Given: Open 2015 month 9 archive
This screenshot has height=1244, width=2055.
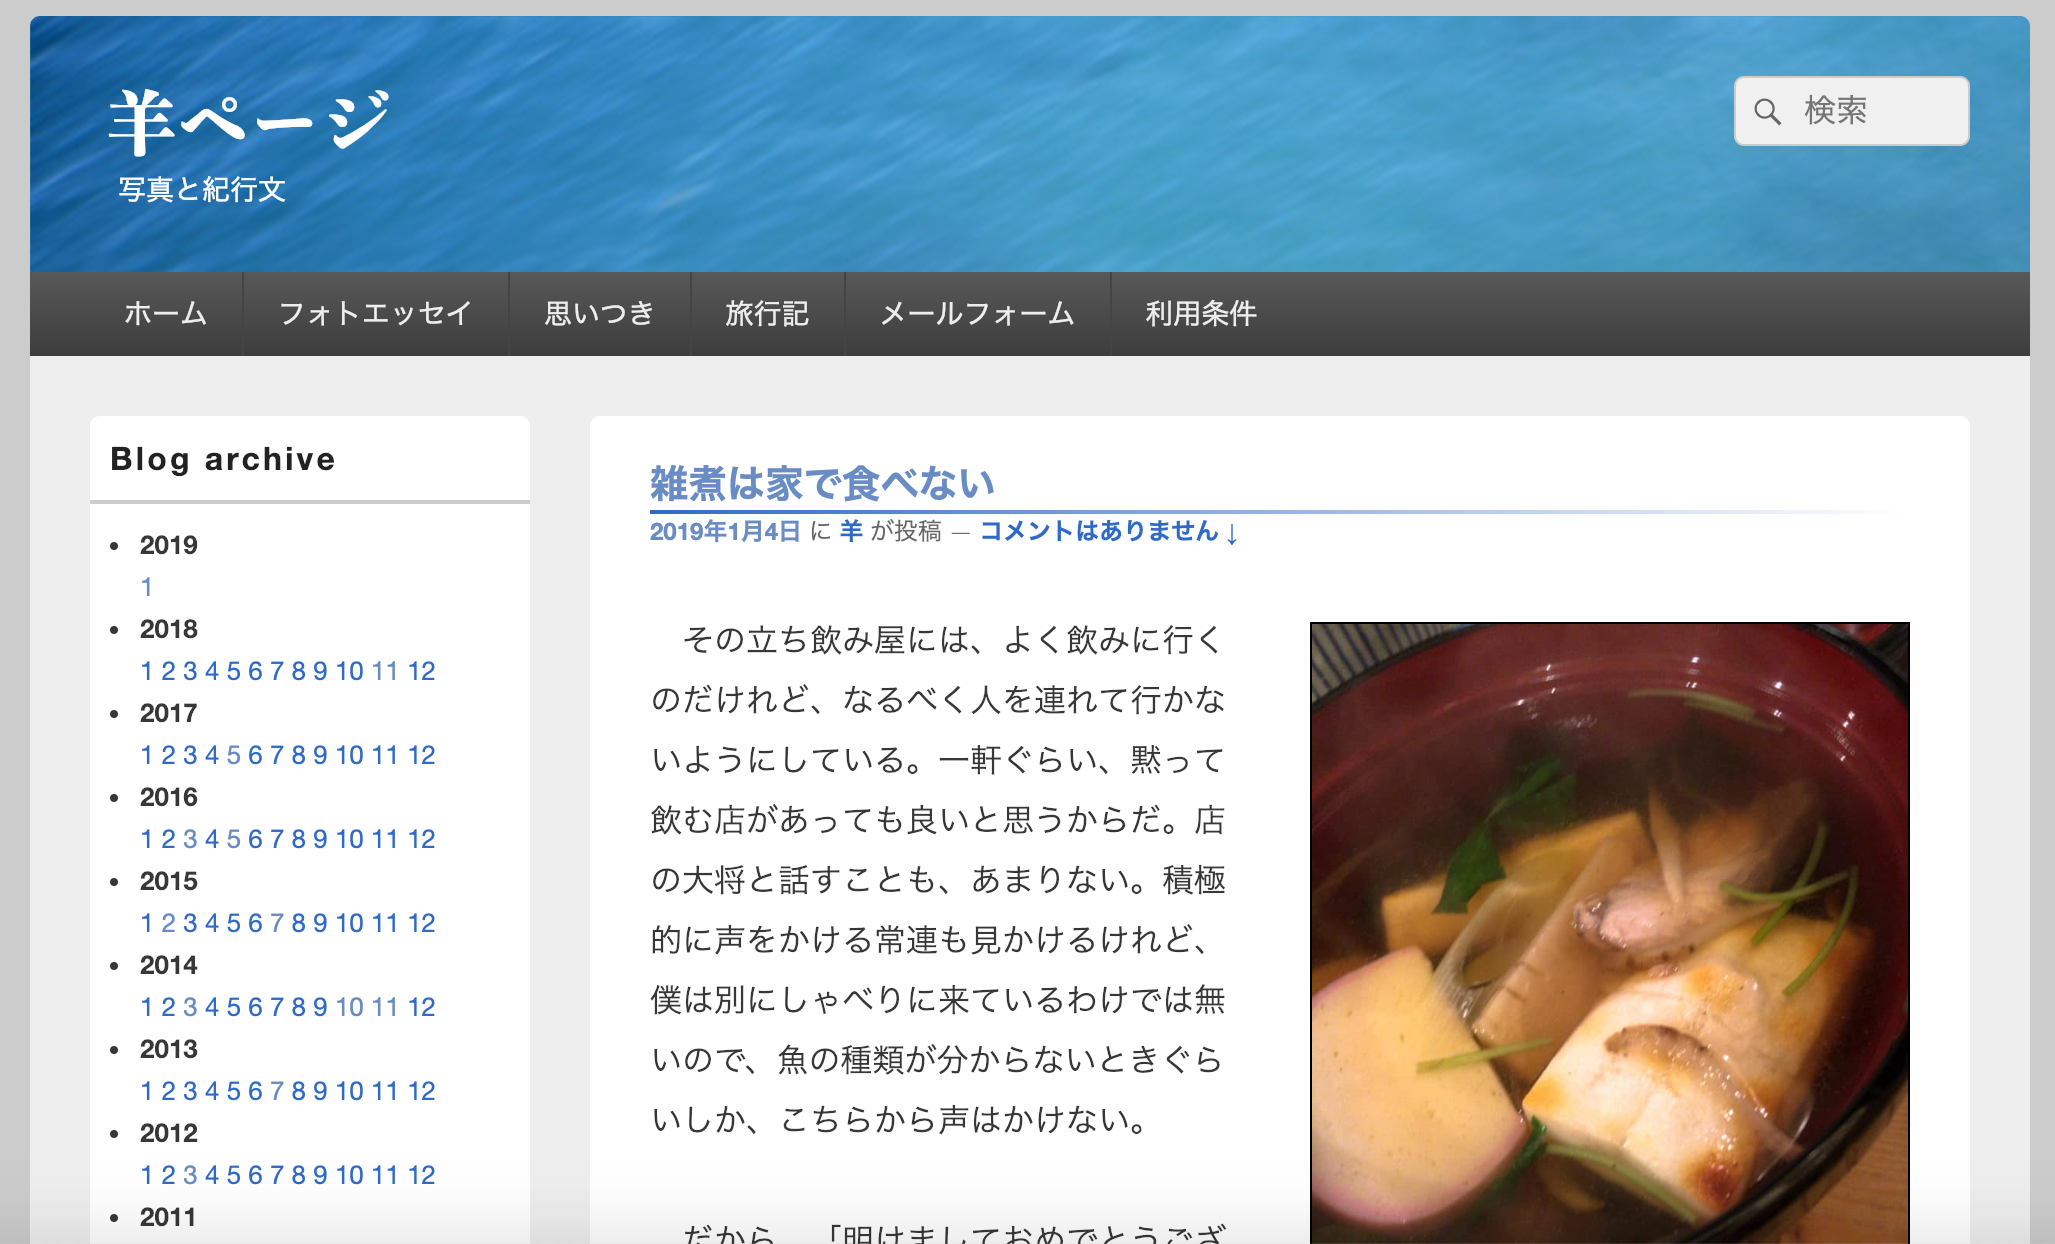Looking at the screenshot, I should (x=320, y=923).
